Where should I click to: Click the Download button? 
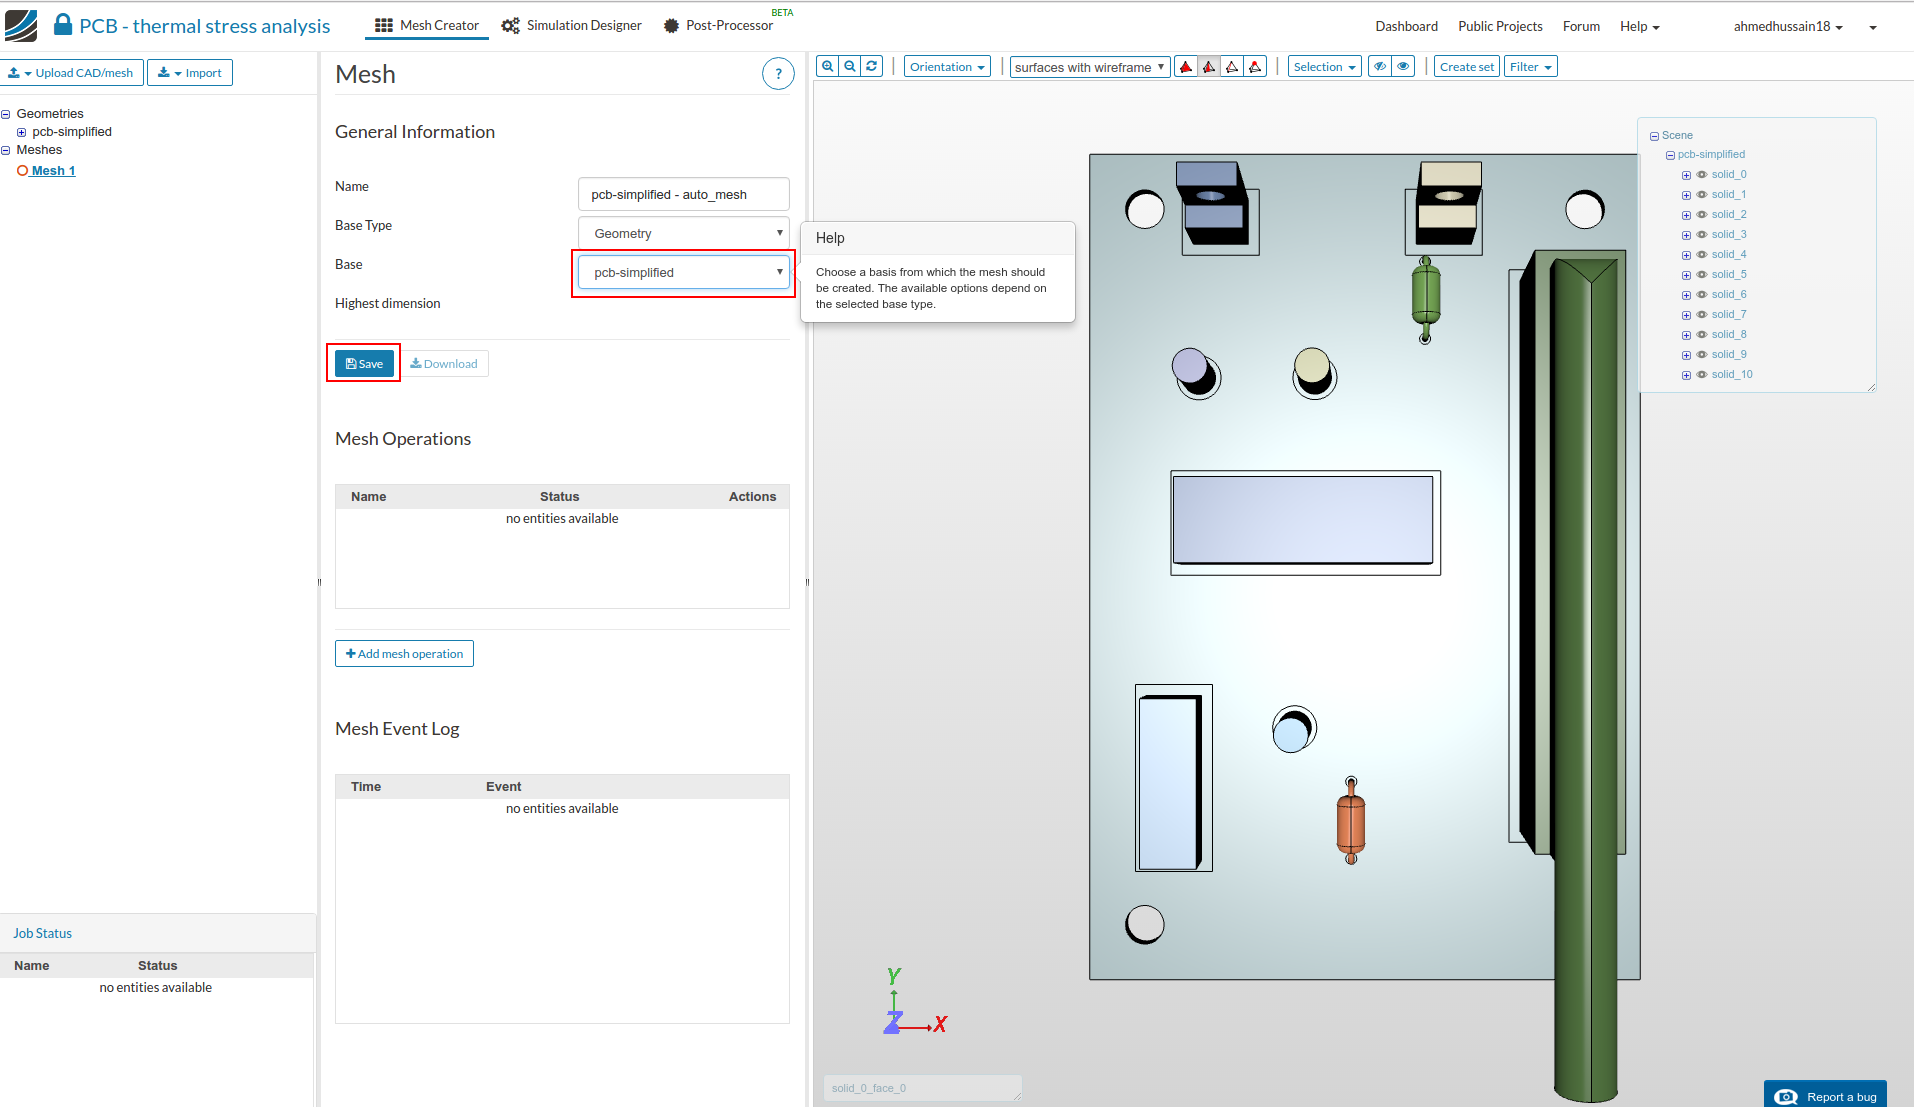444,364
